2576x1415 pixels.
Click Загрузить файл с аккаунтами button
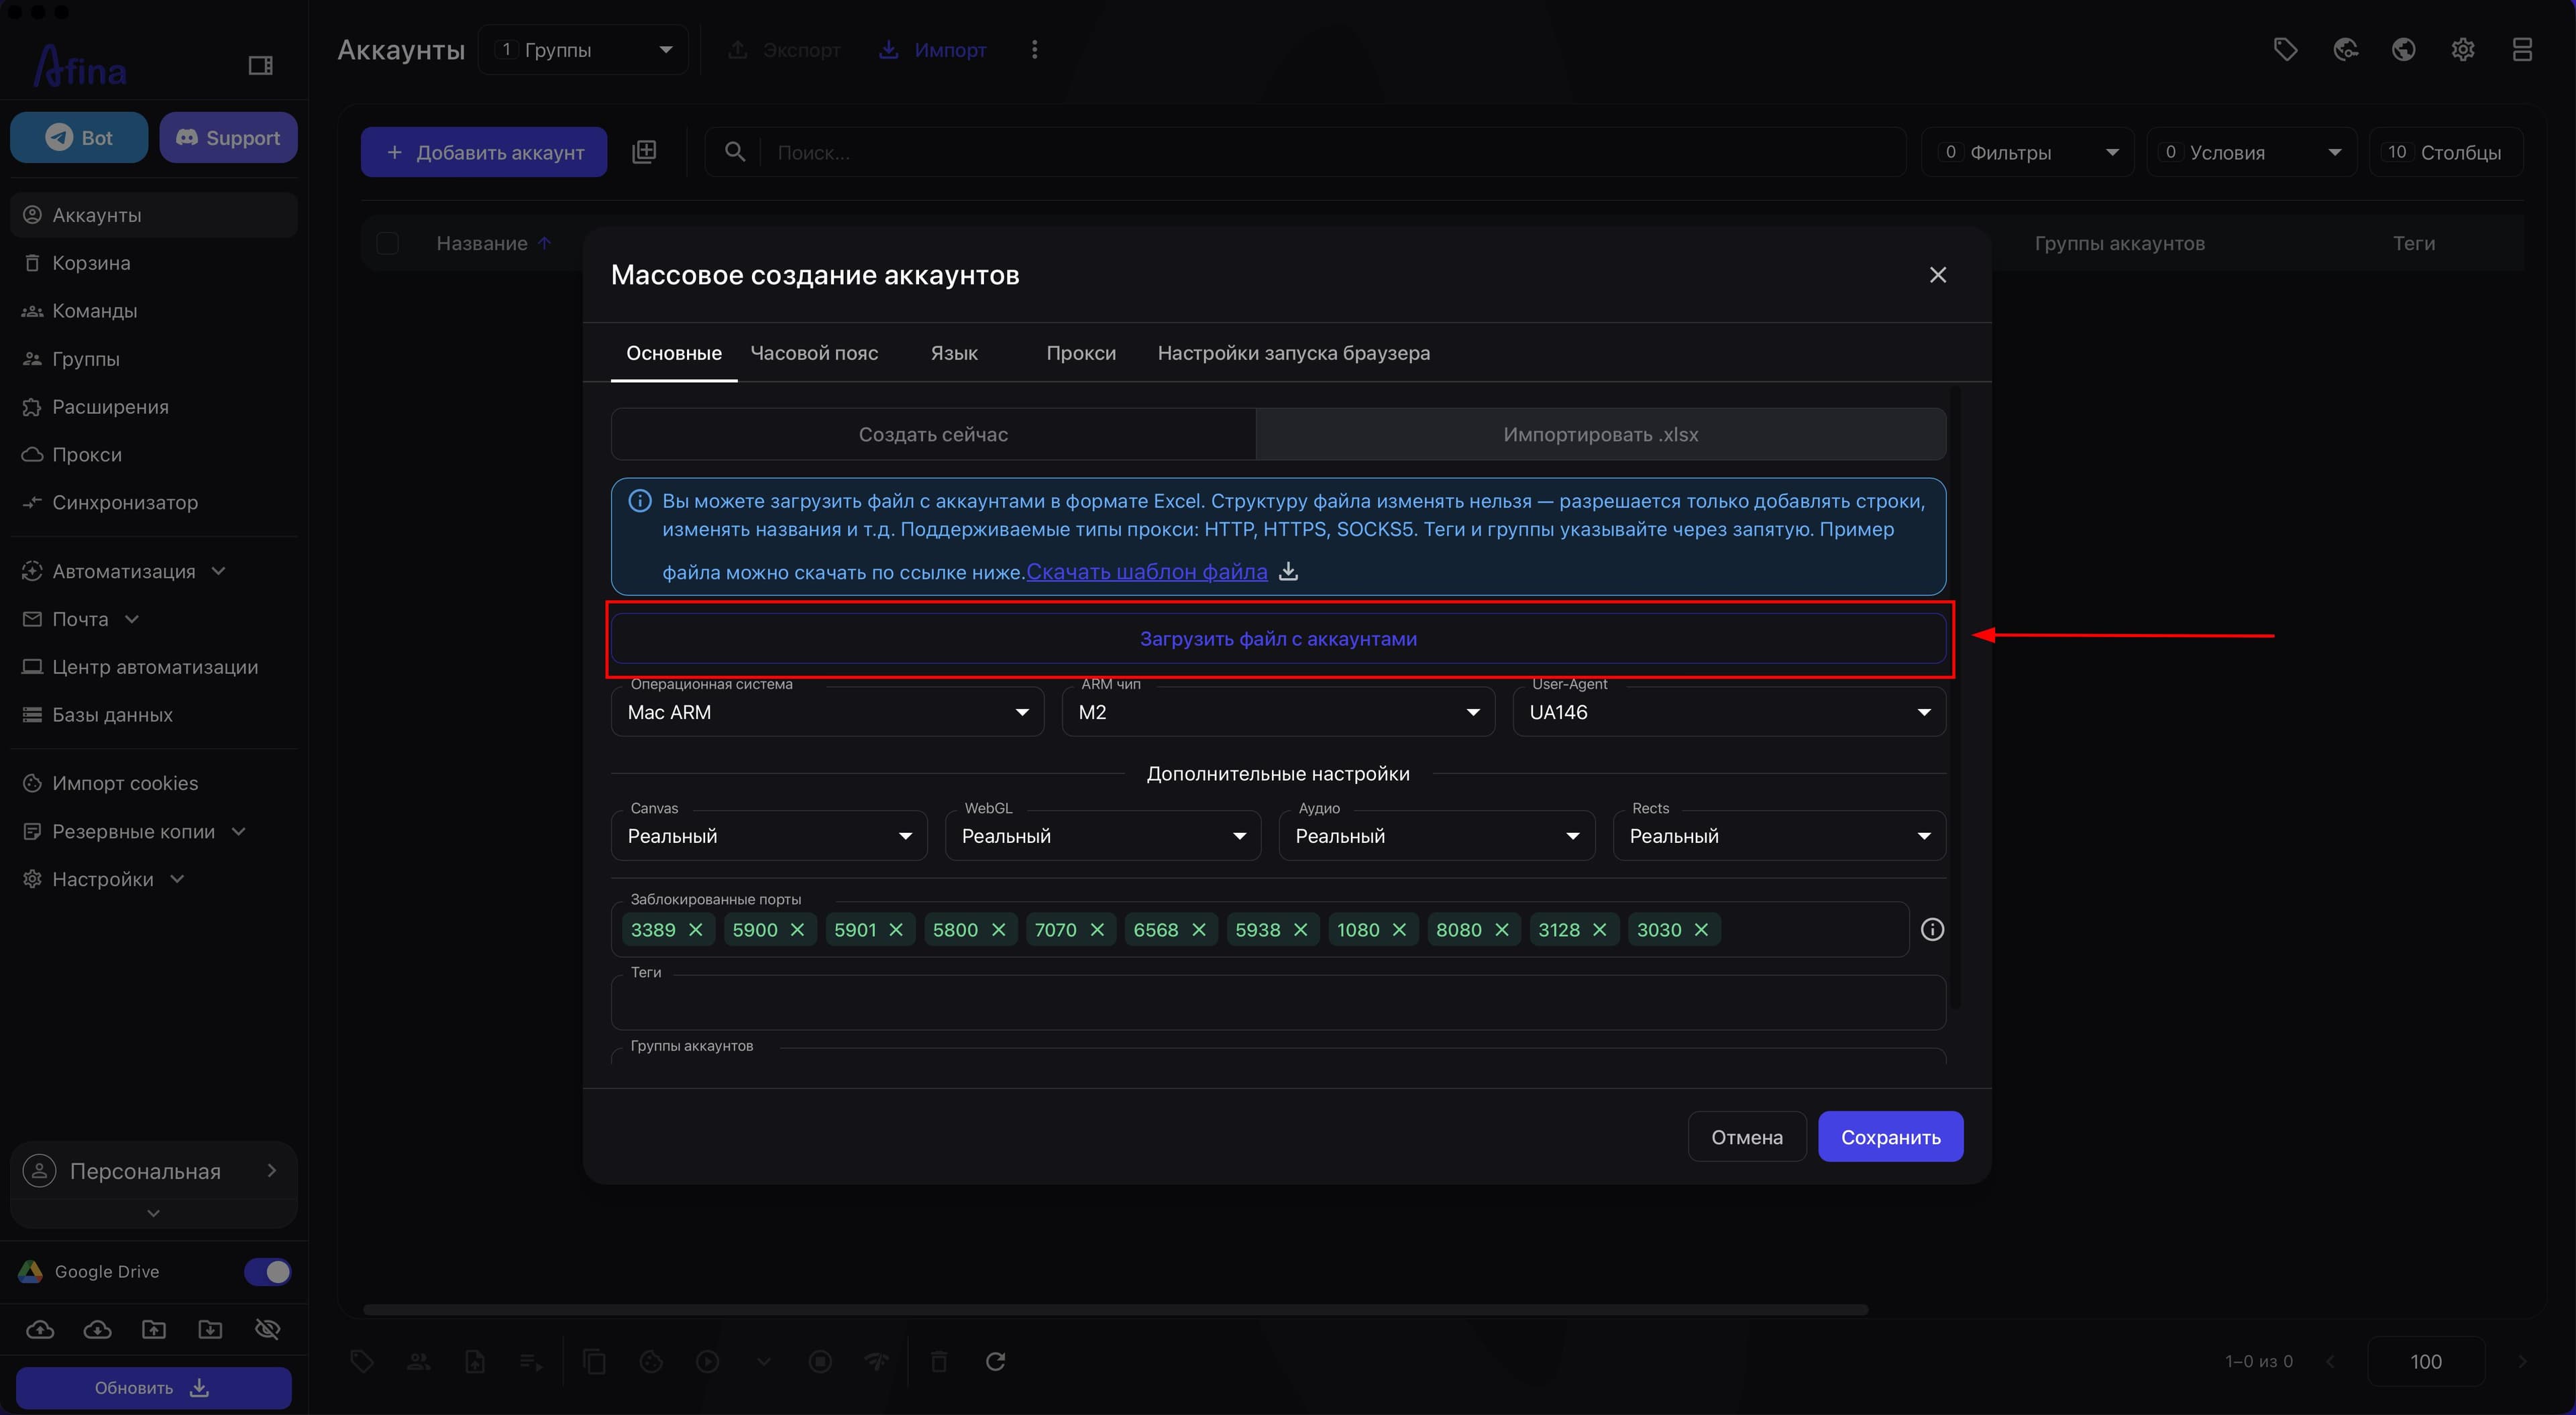point(1278,639)
